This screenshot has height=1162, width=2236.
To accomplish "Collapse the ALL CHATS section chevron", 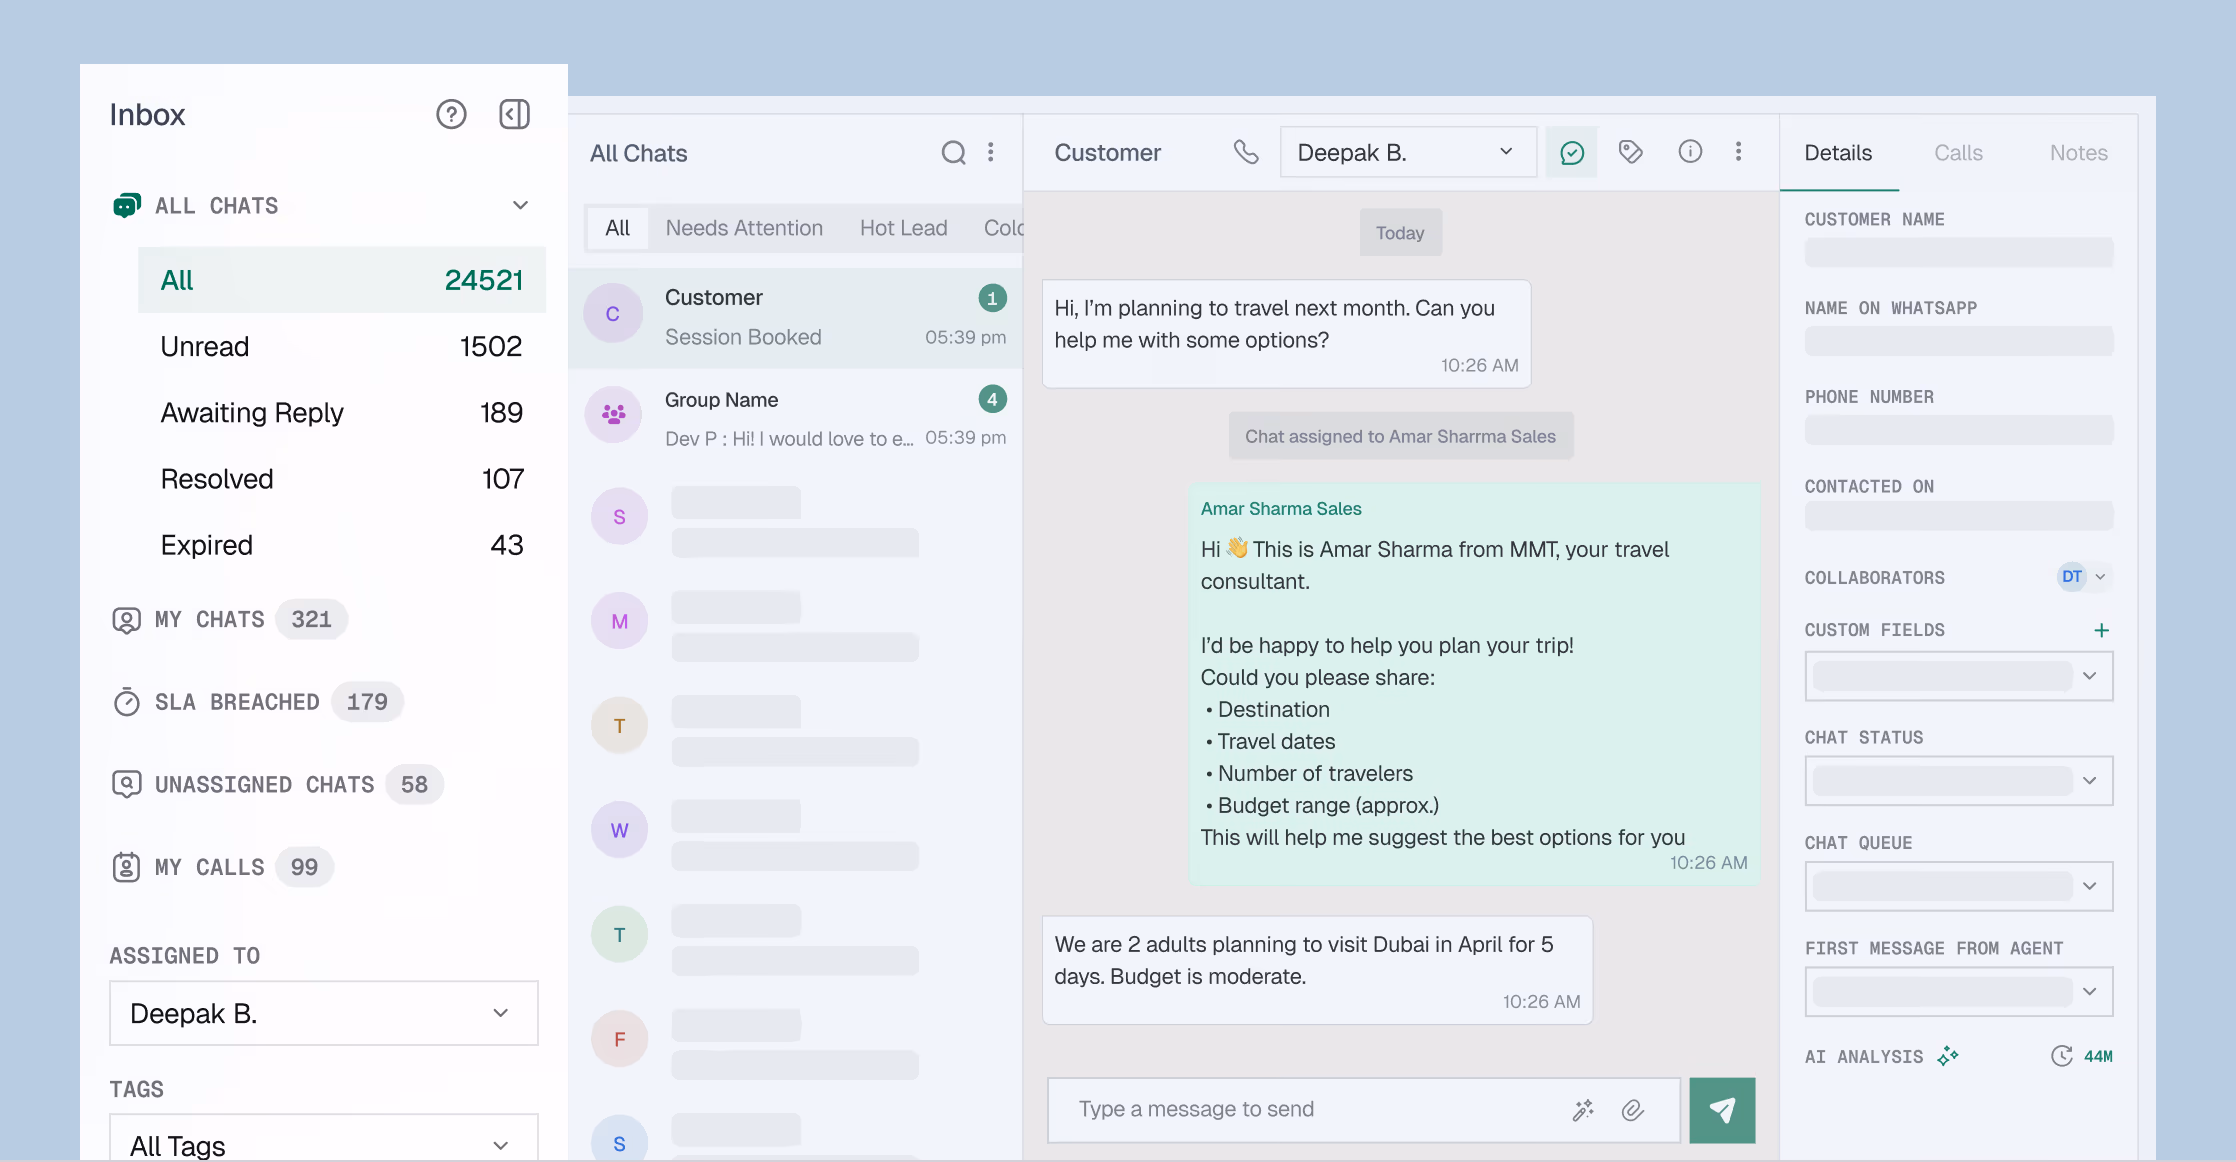I will pyautogui.click(x=520, y=205).
